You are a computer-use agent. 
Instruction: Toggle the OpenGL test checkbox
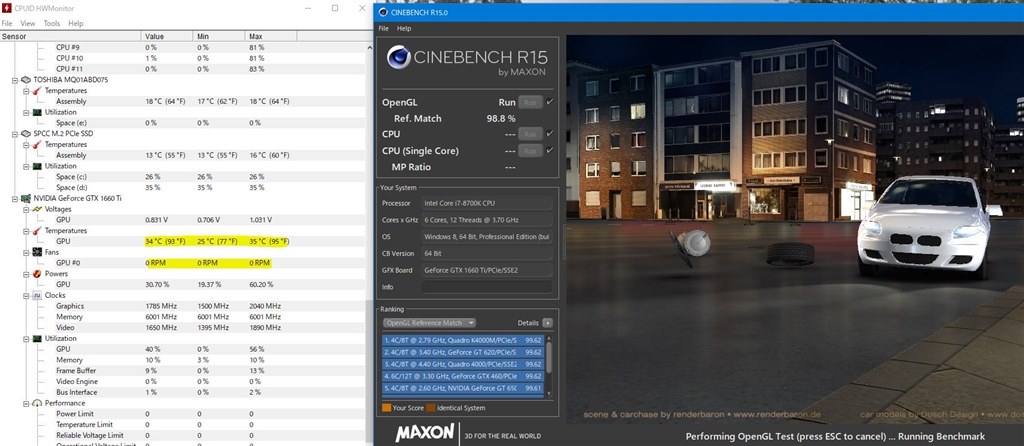549,102
